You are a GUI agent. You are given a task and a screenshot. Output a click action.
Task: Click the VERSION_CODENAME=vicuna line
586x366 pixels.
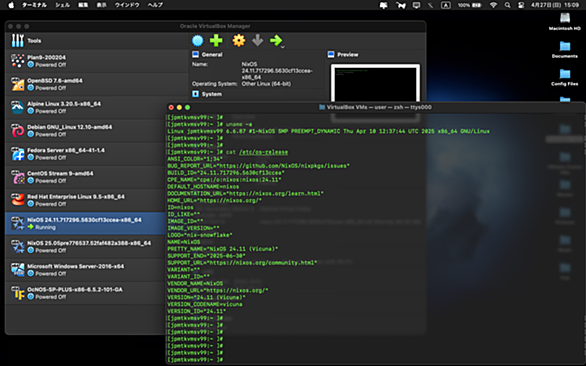(205, 304)
